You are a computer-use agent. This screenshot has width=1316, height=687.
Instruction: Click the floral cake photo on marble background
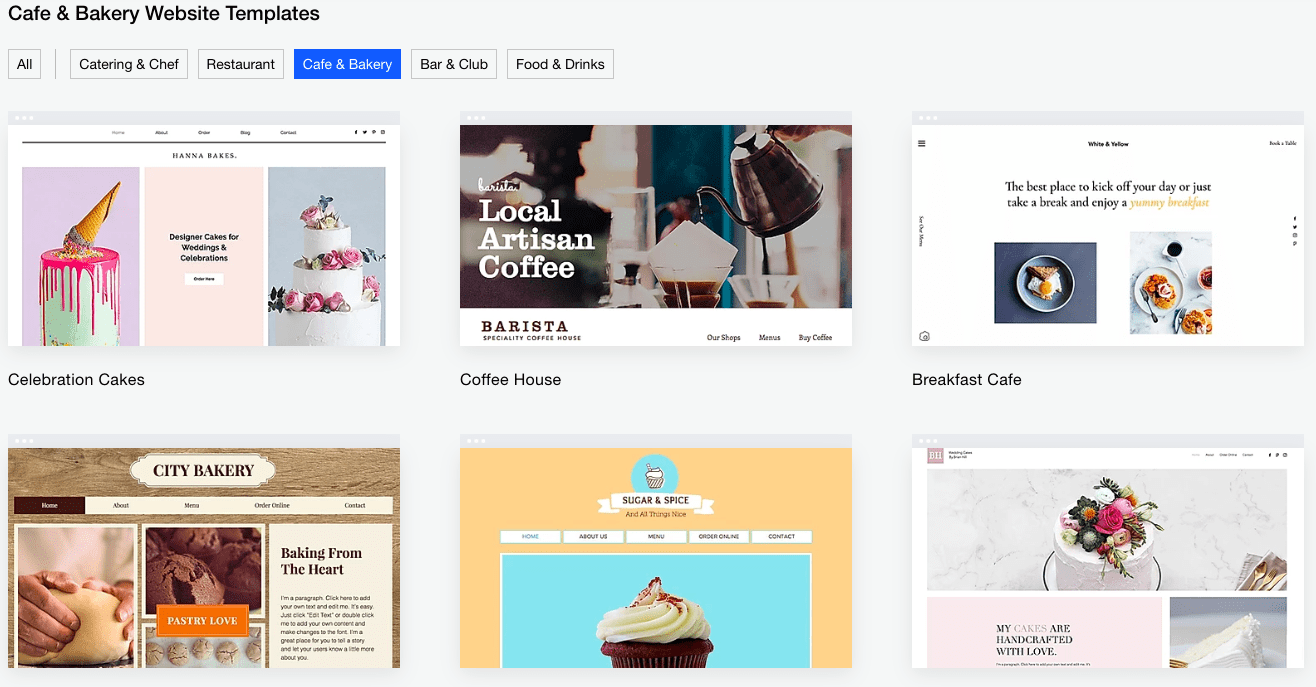coord(1107,530)
